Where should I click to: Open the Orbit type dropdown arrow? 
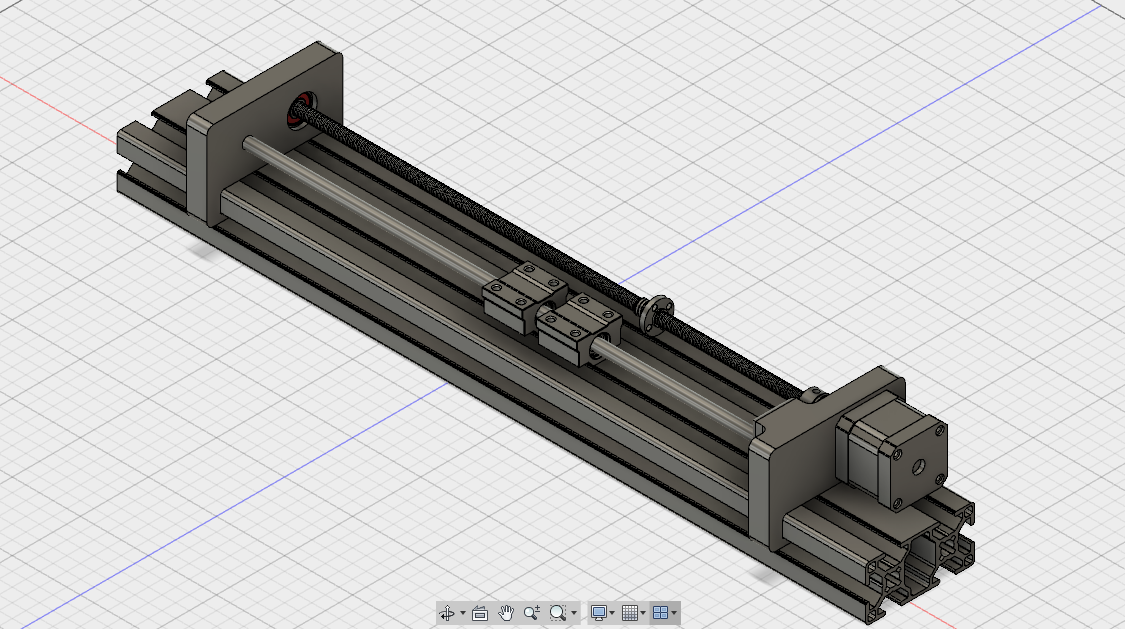pyautogui.click(x=463, y=613)
